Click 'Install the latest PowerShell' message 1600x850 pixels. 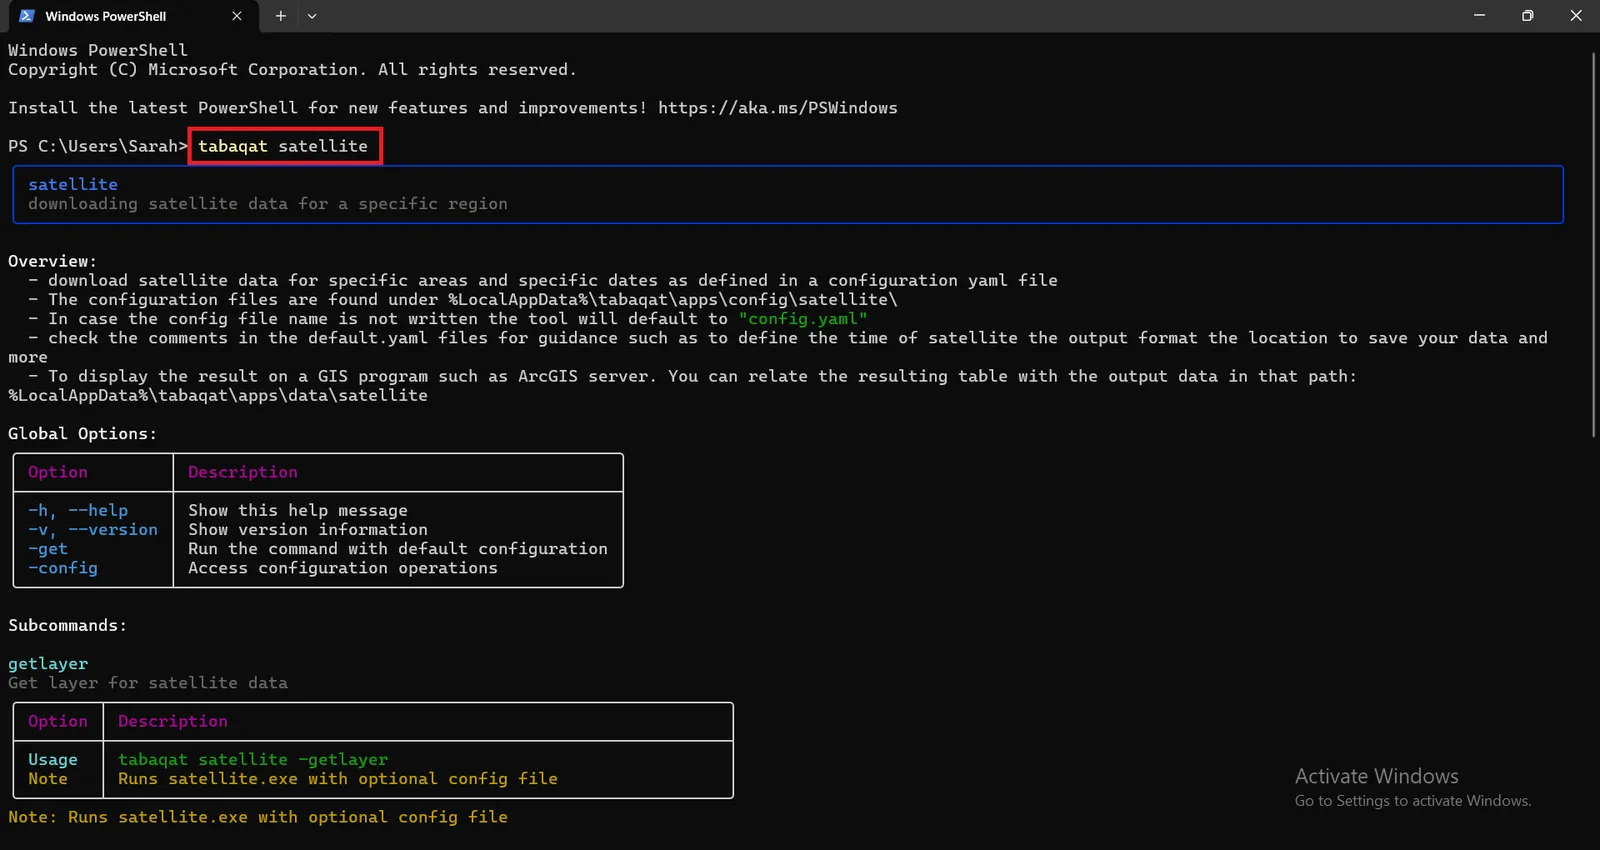pos(328,108)
